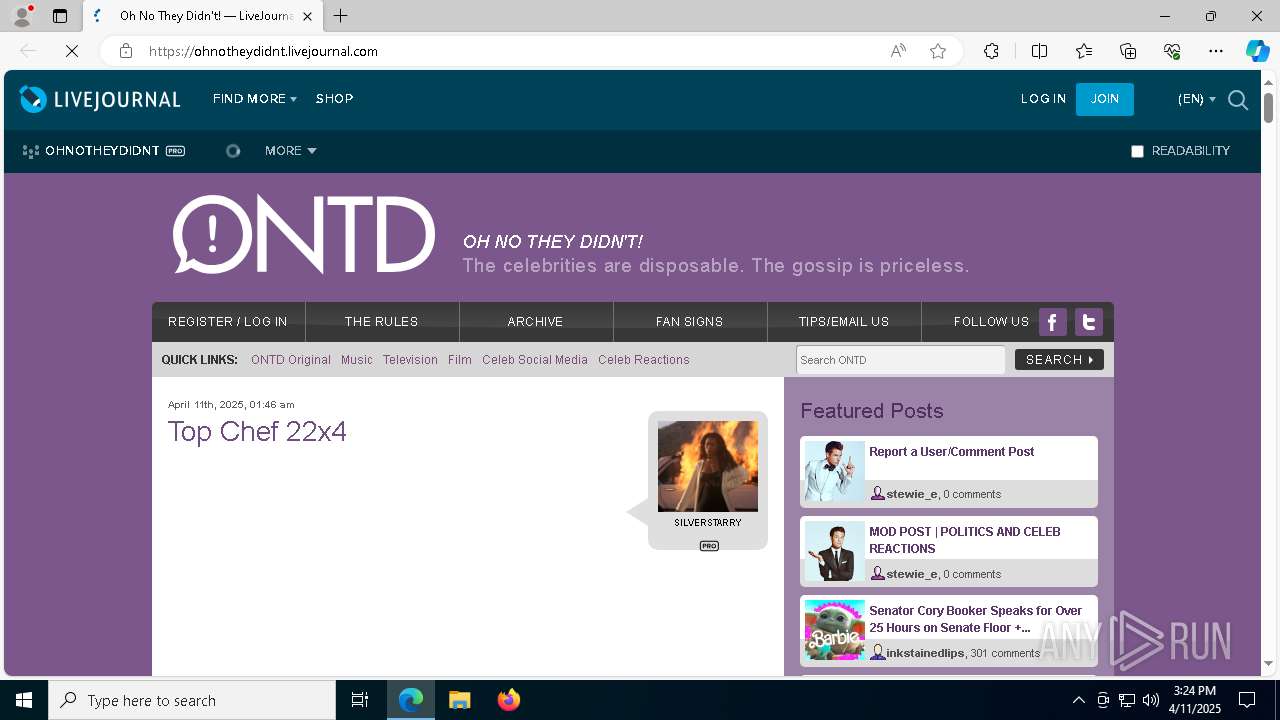Add this page to favorites
The image size is (1280, 720).
[938, 51]
